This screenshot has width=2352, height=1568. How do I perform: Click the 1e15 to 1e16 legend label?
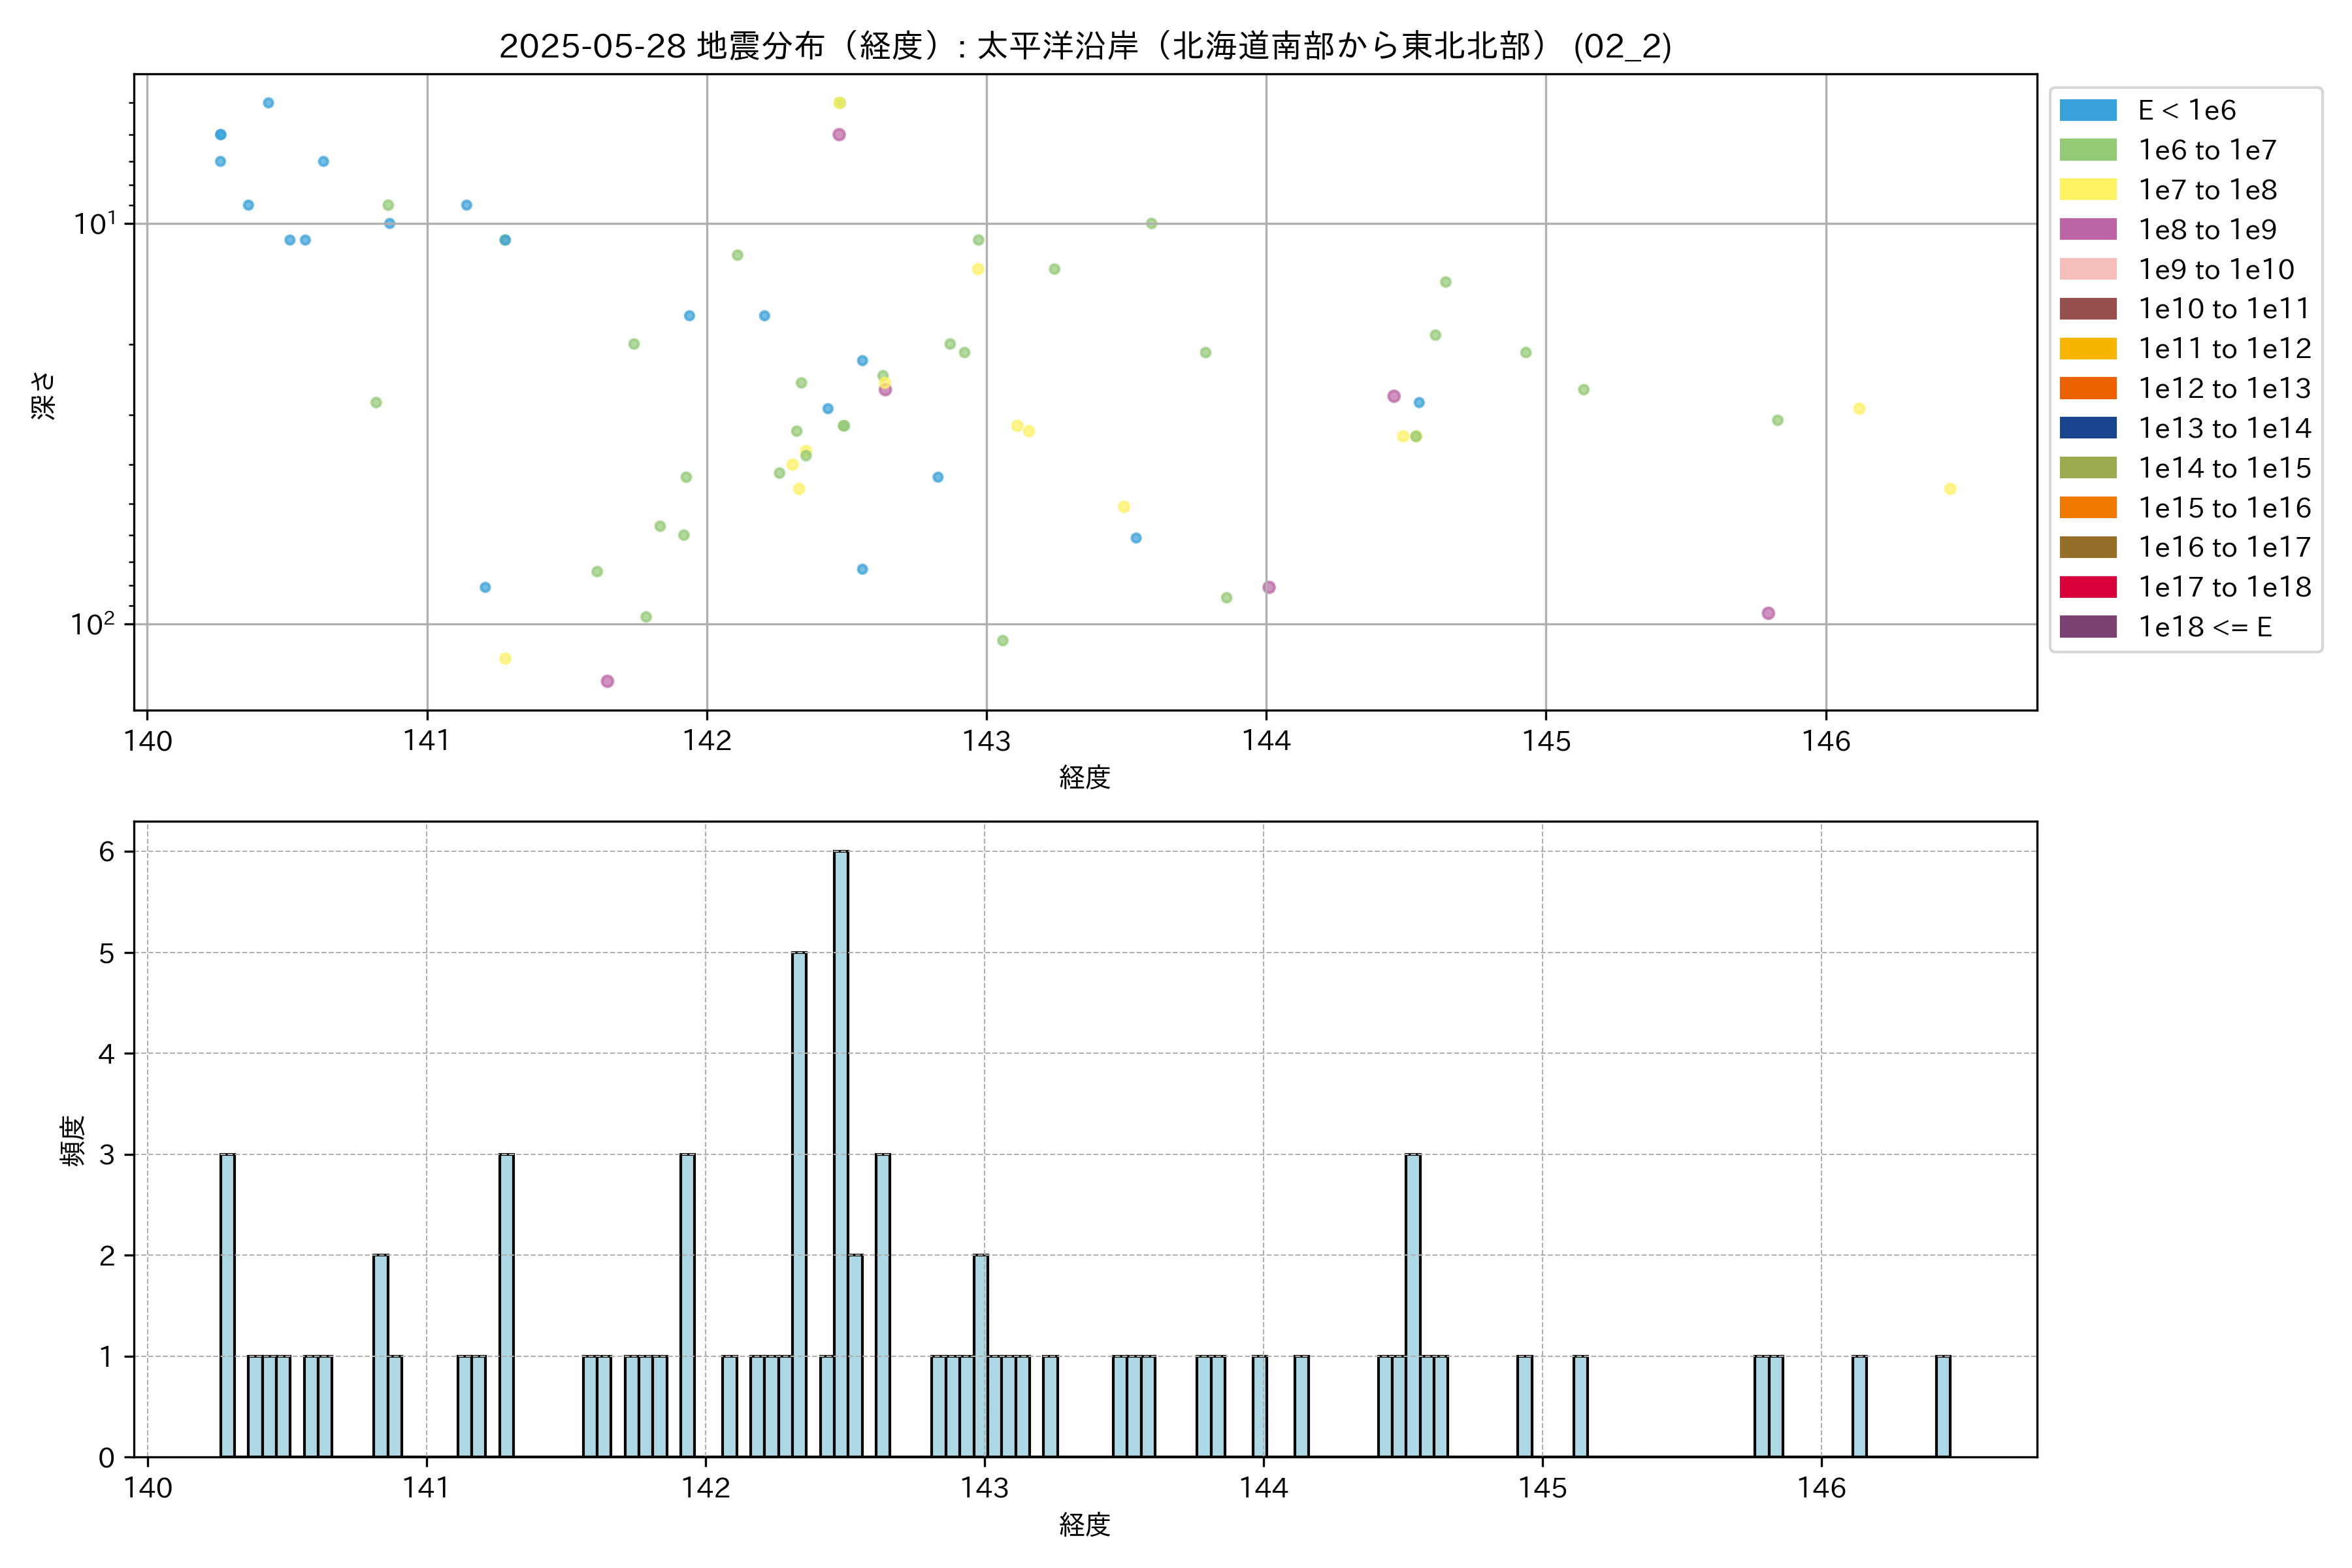tap(2224, 508)
